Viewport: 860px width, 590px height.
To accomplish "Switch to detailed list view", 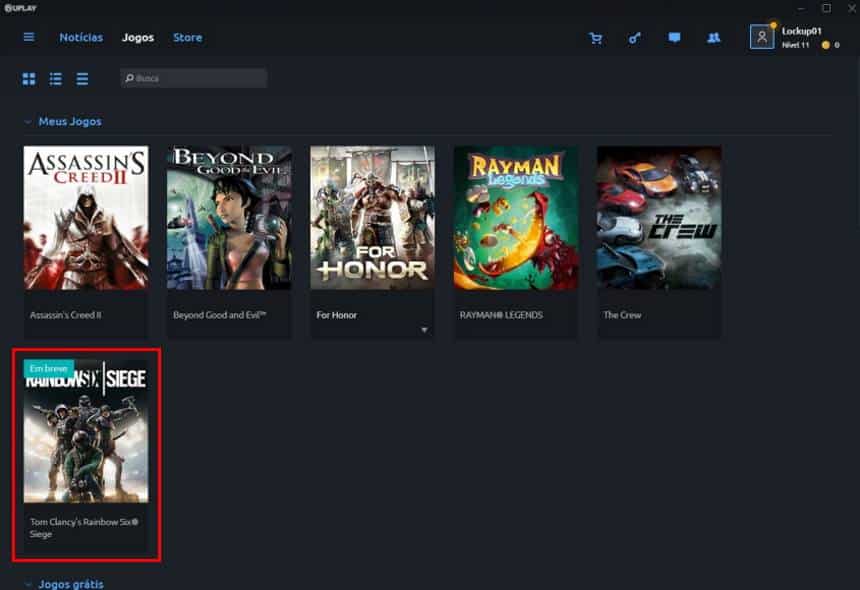I will coord(55,79).
